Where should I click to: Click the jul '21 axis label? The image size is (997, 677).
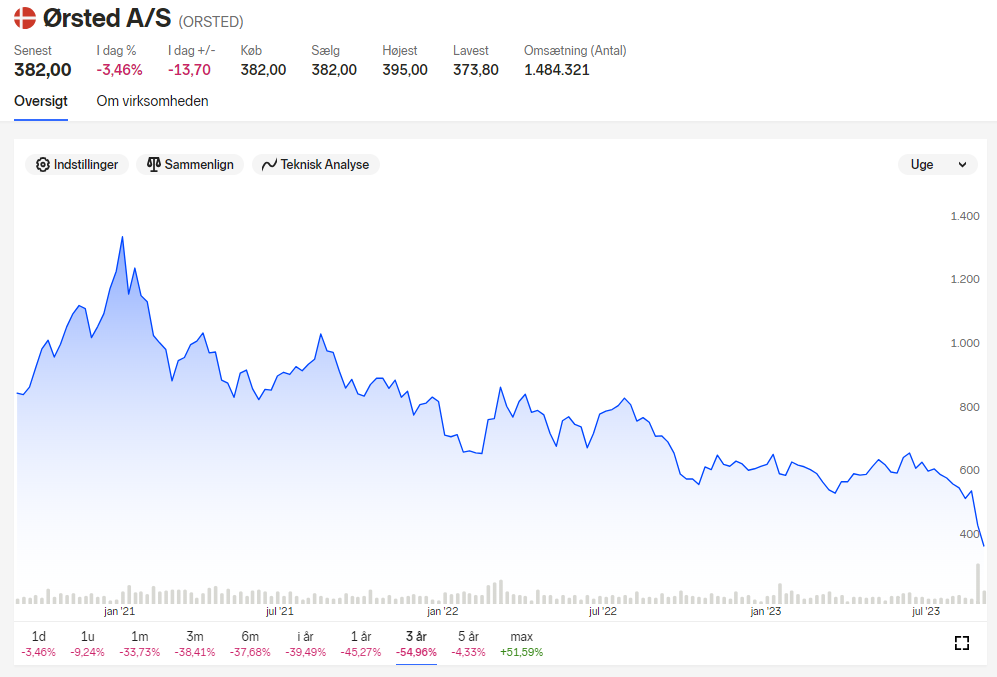[280, 612]
